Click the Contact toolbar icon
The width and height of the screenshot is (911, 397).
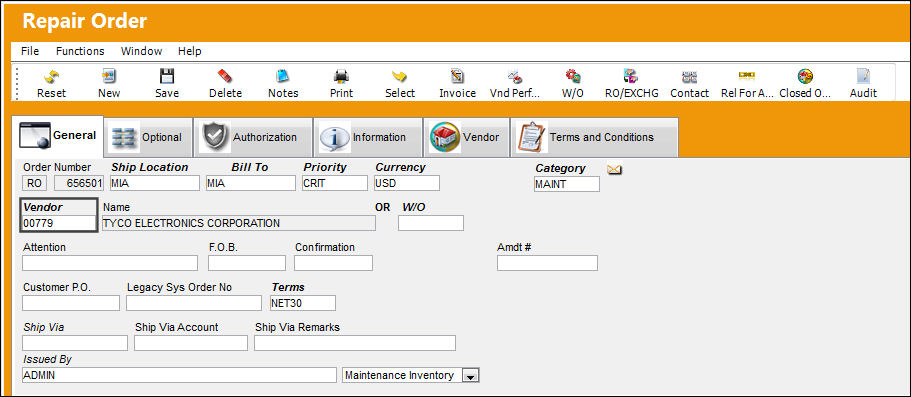689,84
